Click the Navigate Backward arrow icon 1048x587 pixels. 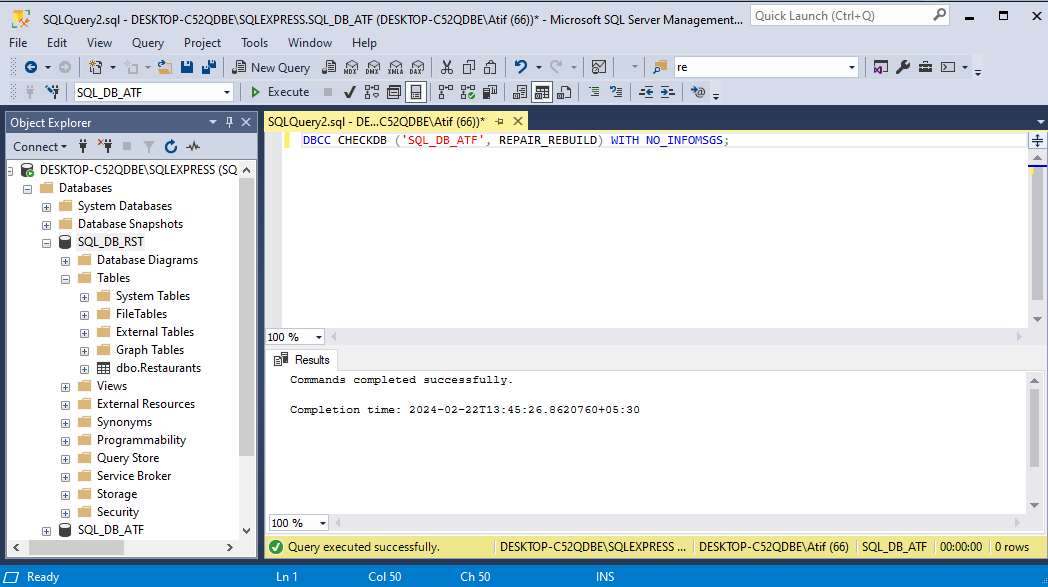click(x=30, y=67)
